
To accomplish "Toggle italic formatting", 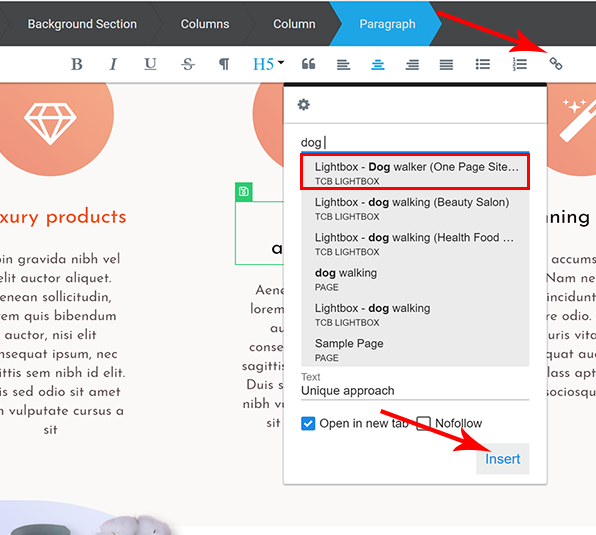I will pyautogui.click(x=113, y=64).
